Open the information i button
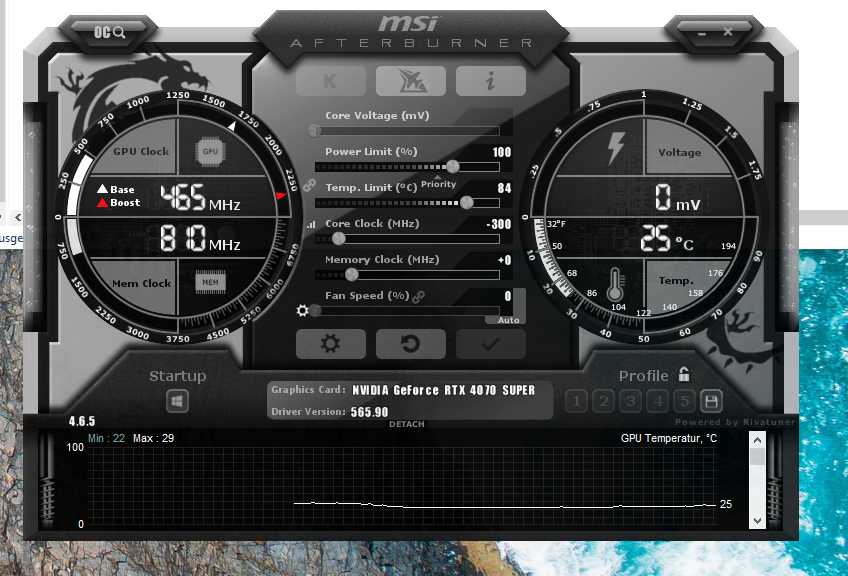848x576 pixels. [491, 81]
